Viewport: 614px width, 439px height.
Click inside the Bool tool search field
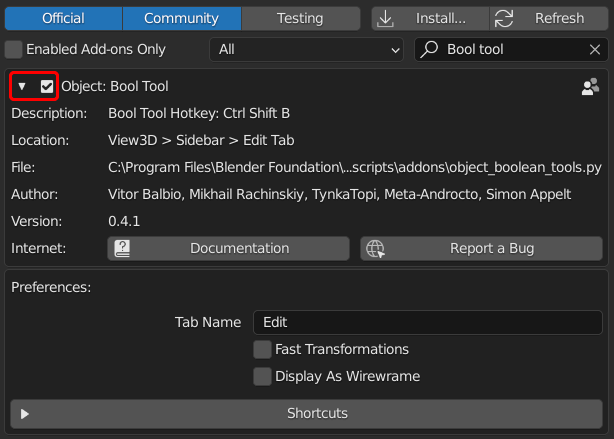click(510, 49)
